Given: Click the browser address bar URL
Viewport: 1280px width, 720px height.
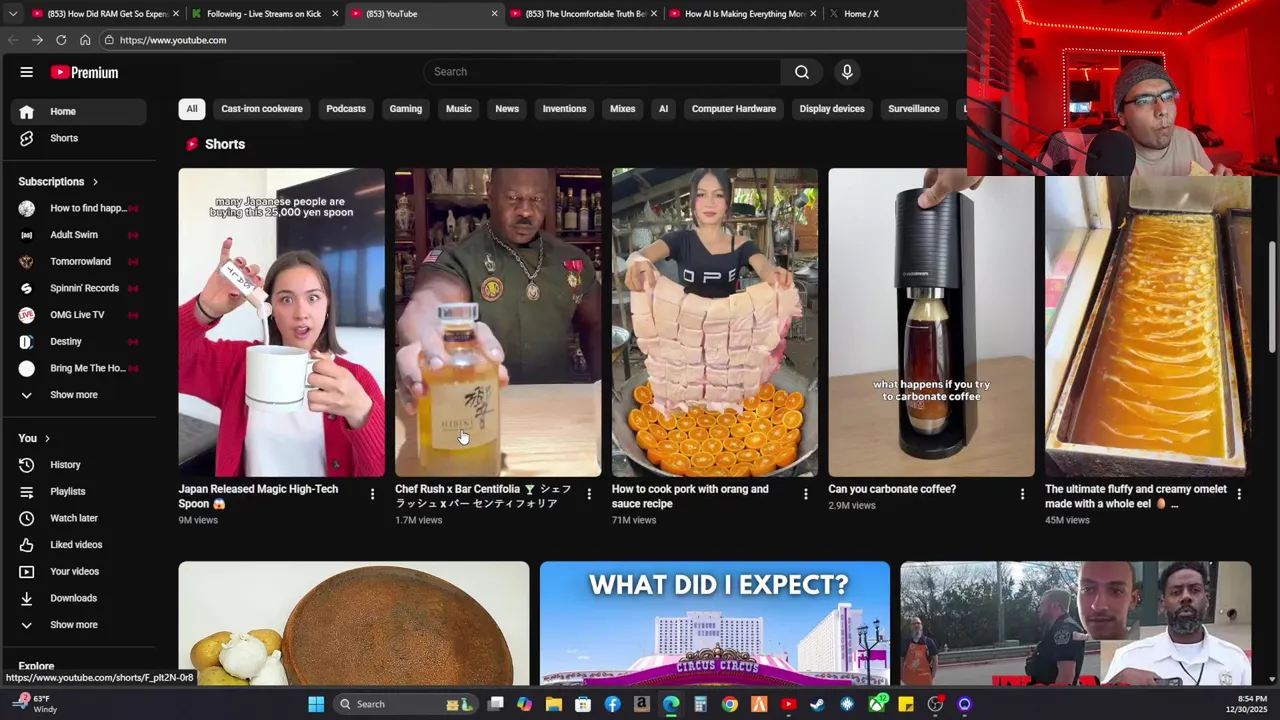Looking at the screenshot, I should (x=173, y=40).
